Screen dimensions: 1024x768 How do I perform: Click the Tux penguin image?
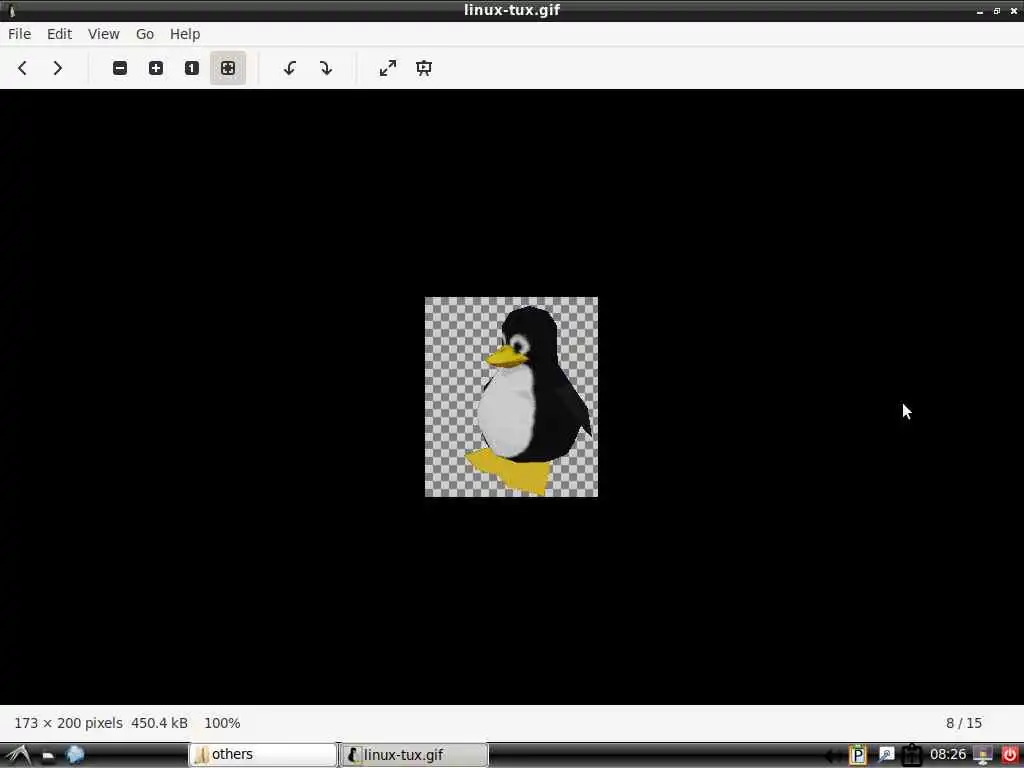(511, 396)
